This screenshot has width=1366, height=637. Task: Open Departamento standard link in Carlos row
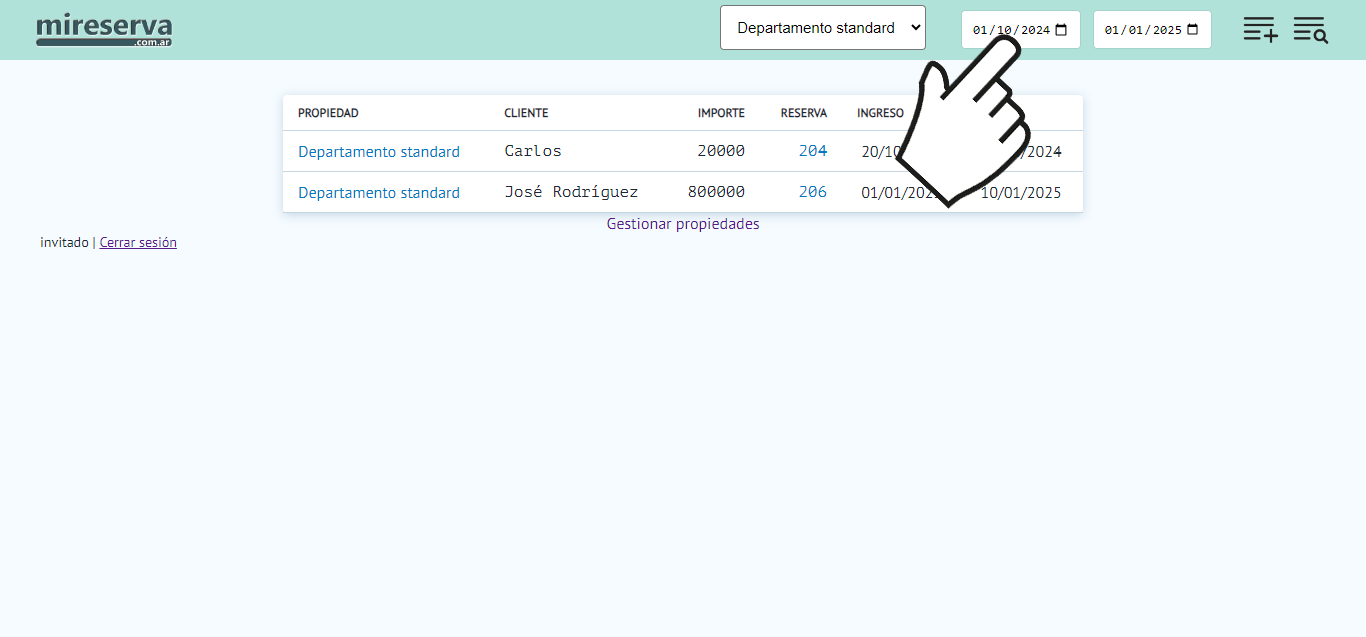(x=379, y=152)
